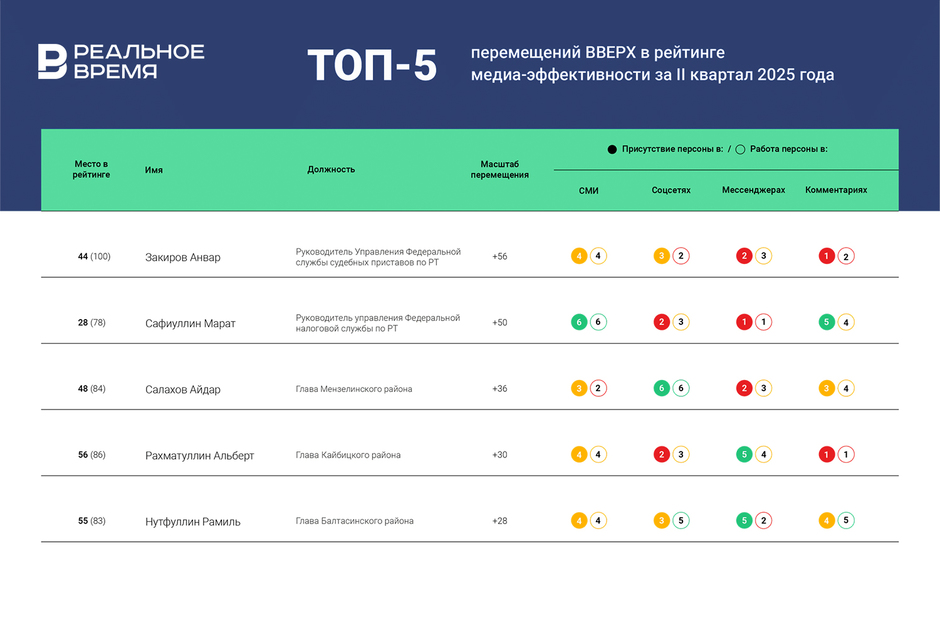Screen dimensions: 940x627
Task: Click filled green 6 Соцсетях badge for Салахов Айдар
Action: tap(661, 388)
